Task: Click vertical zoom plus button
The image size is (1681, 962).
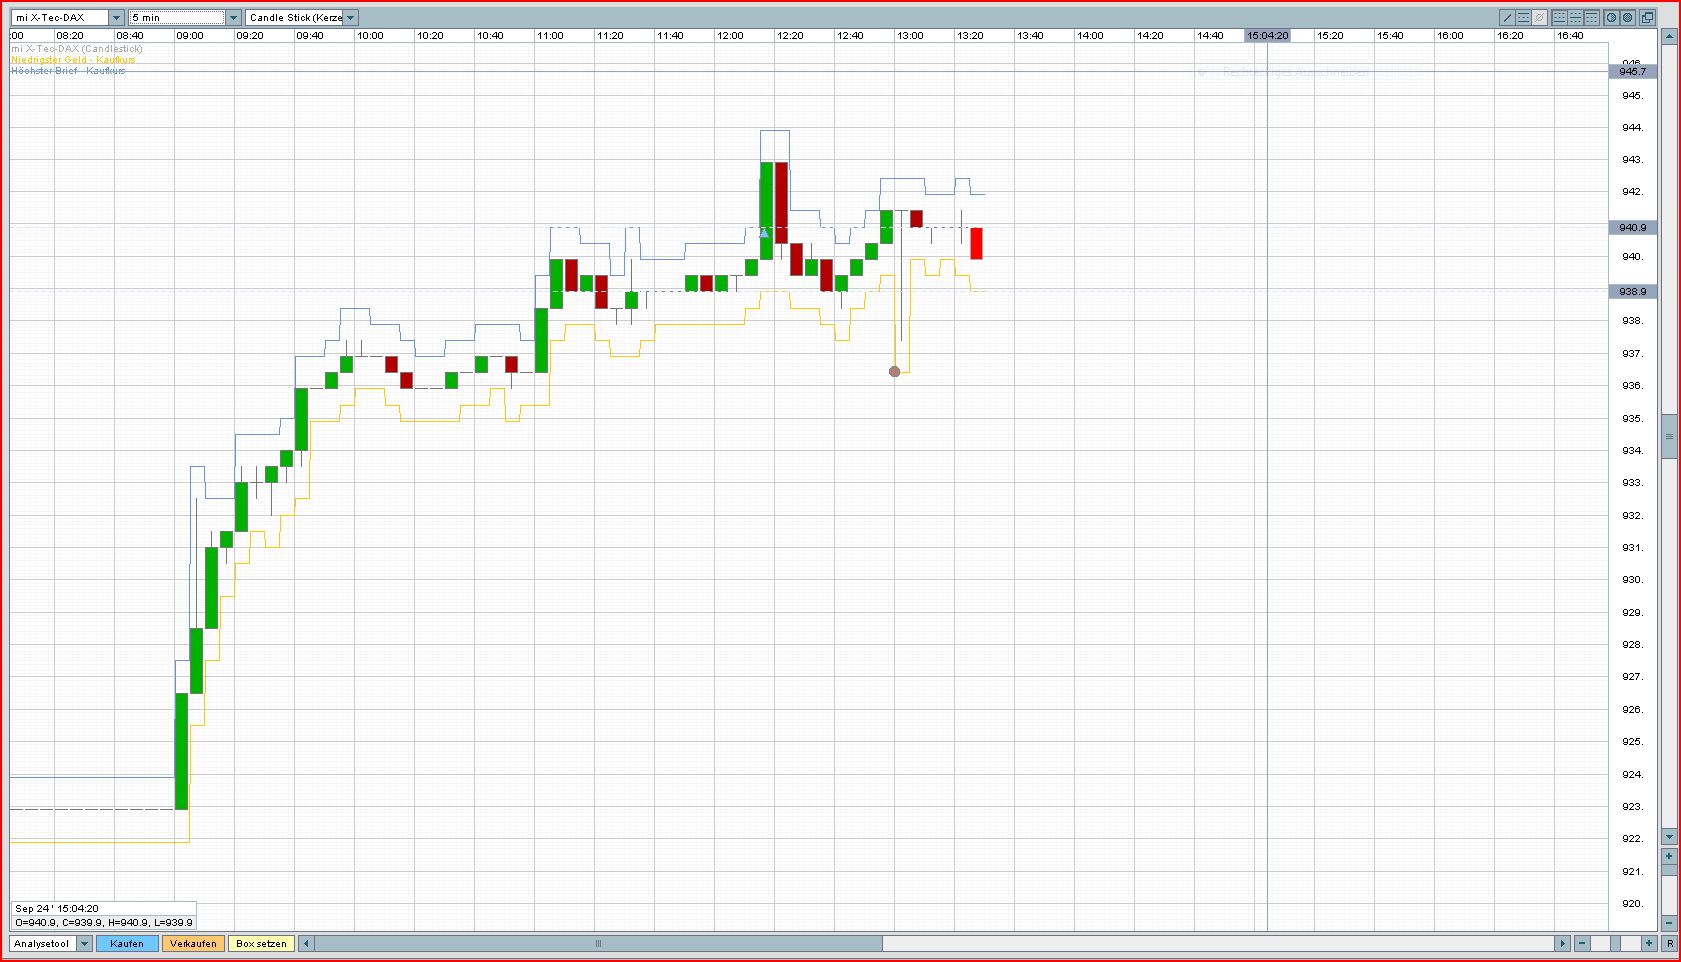Action: click(x=1669, y=856)
